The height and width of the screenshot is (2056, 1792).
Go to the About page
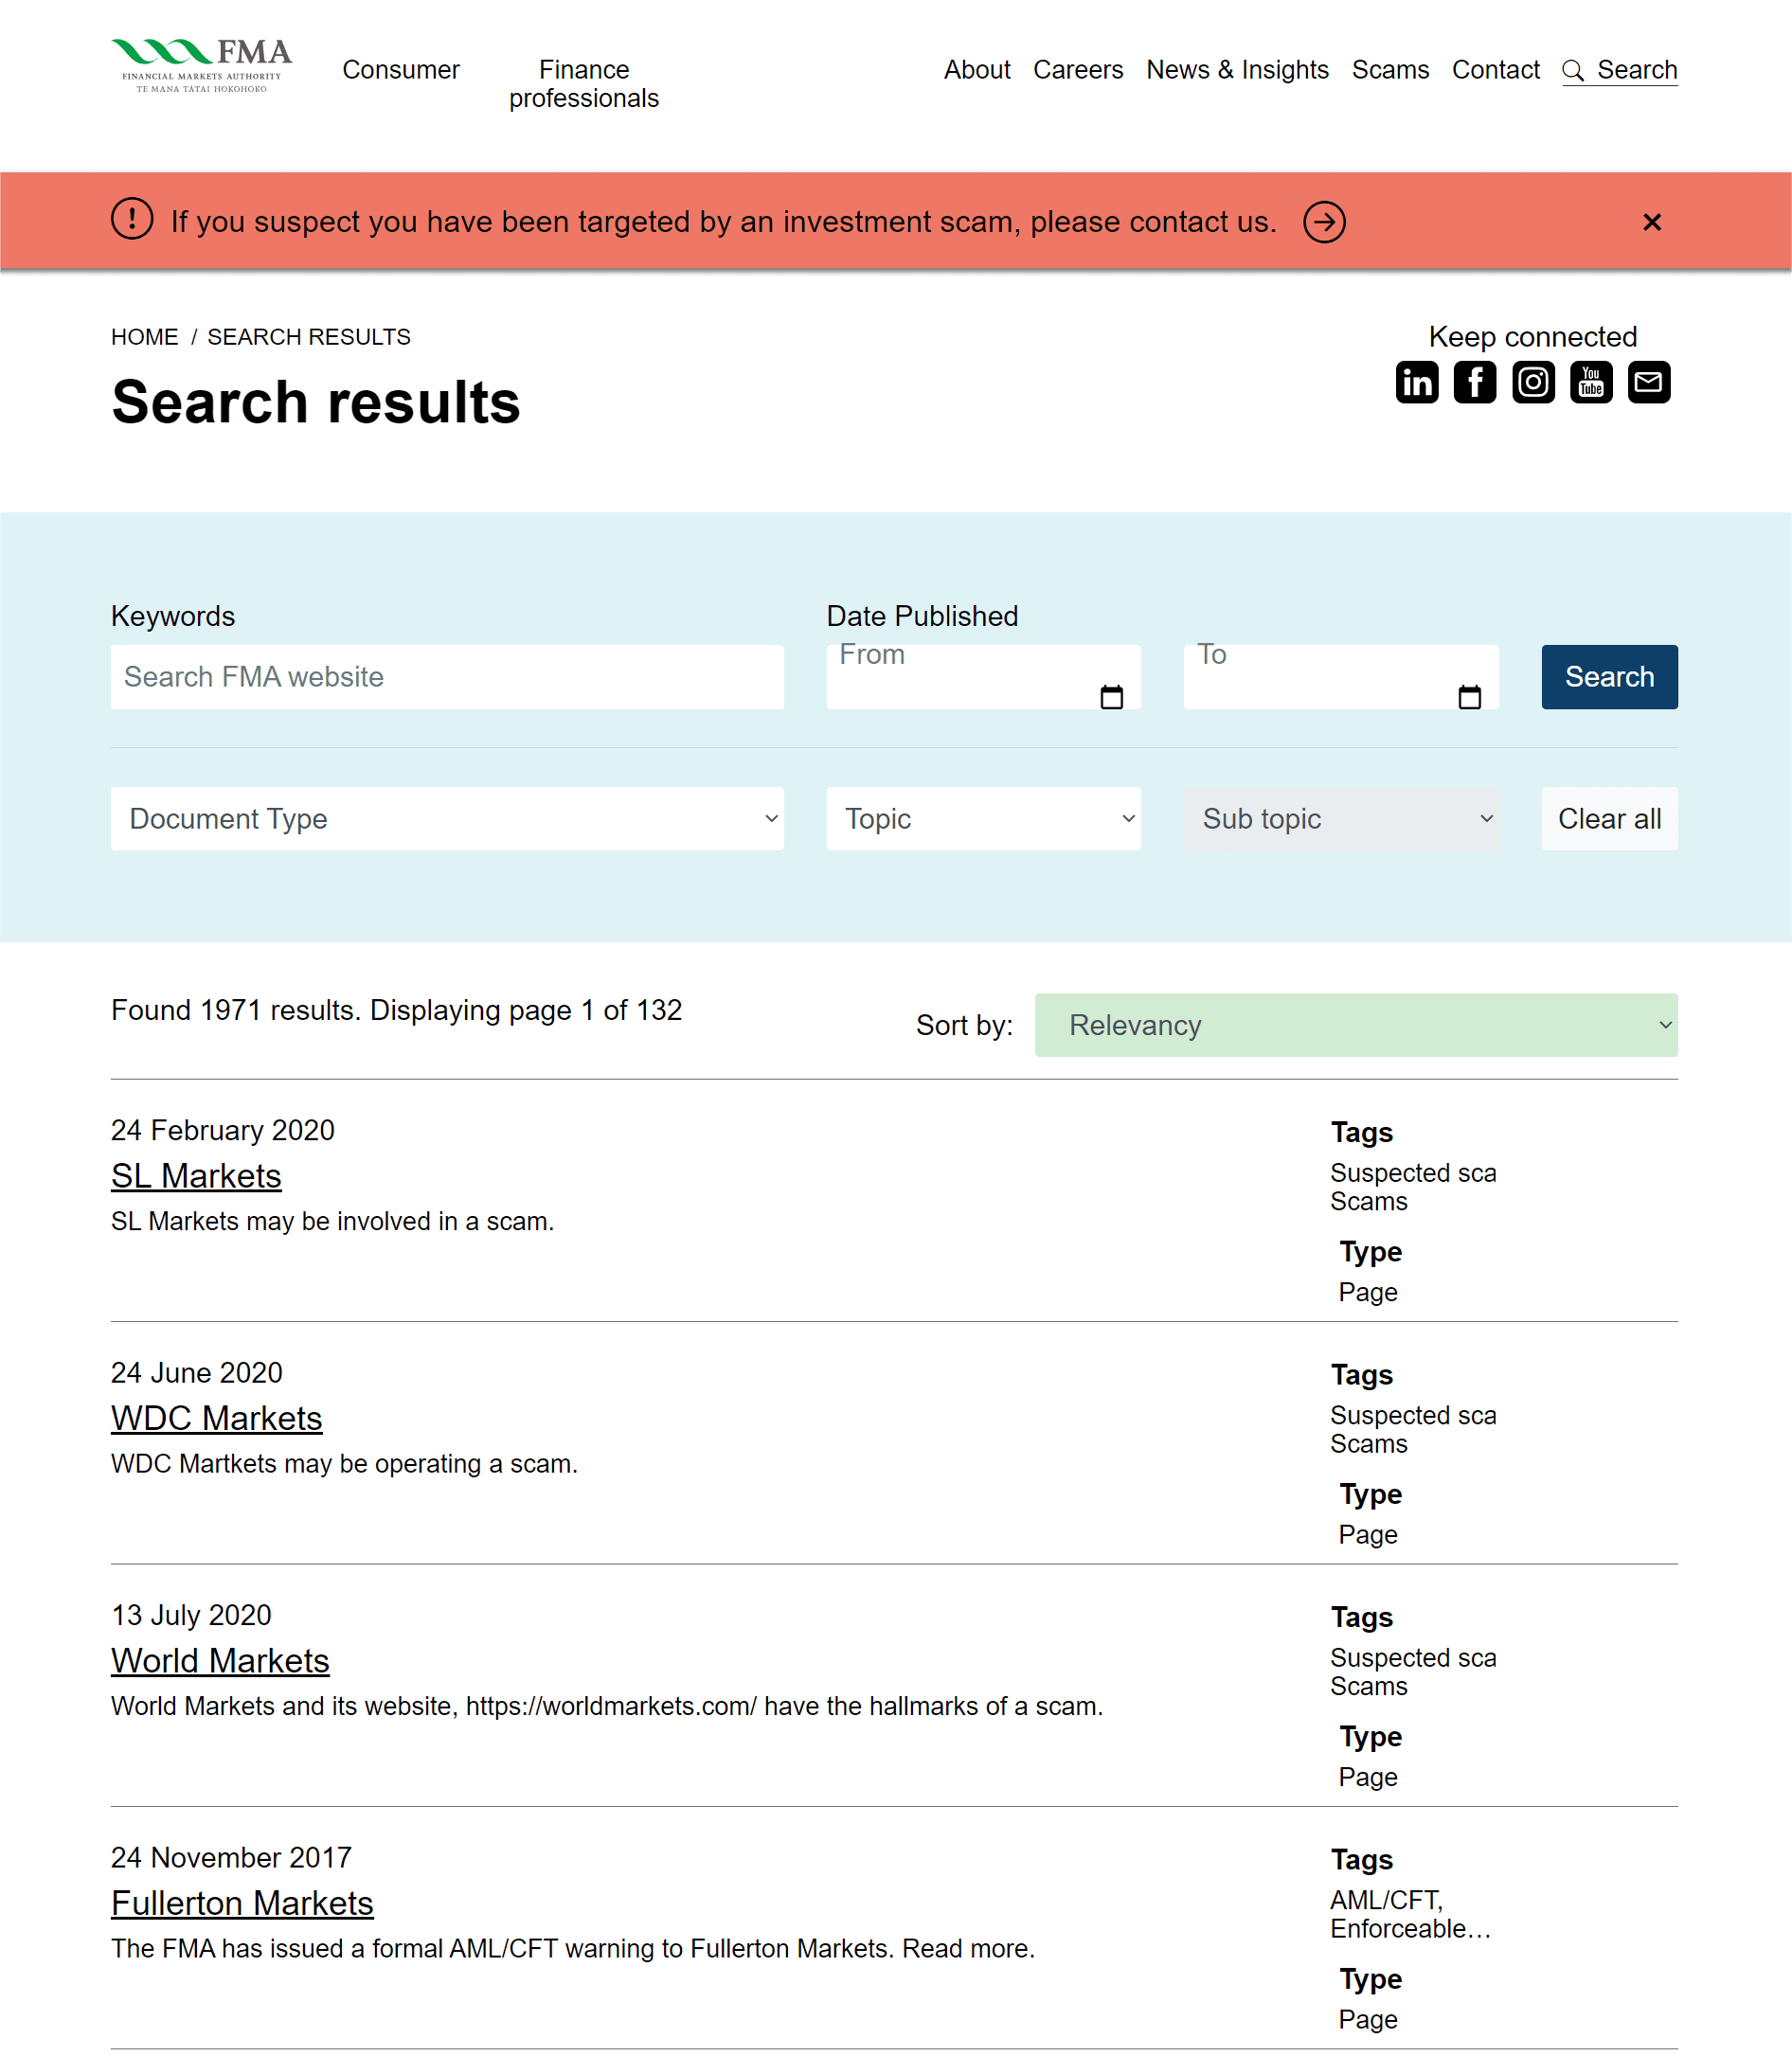[977, 70]
